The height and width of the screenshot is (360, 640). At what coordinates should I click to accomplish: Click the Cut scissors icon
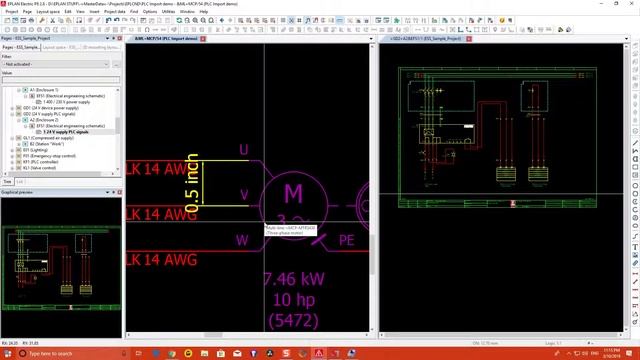click(53, 20)
